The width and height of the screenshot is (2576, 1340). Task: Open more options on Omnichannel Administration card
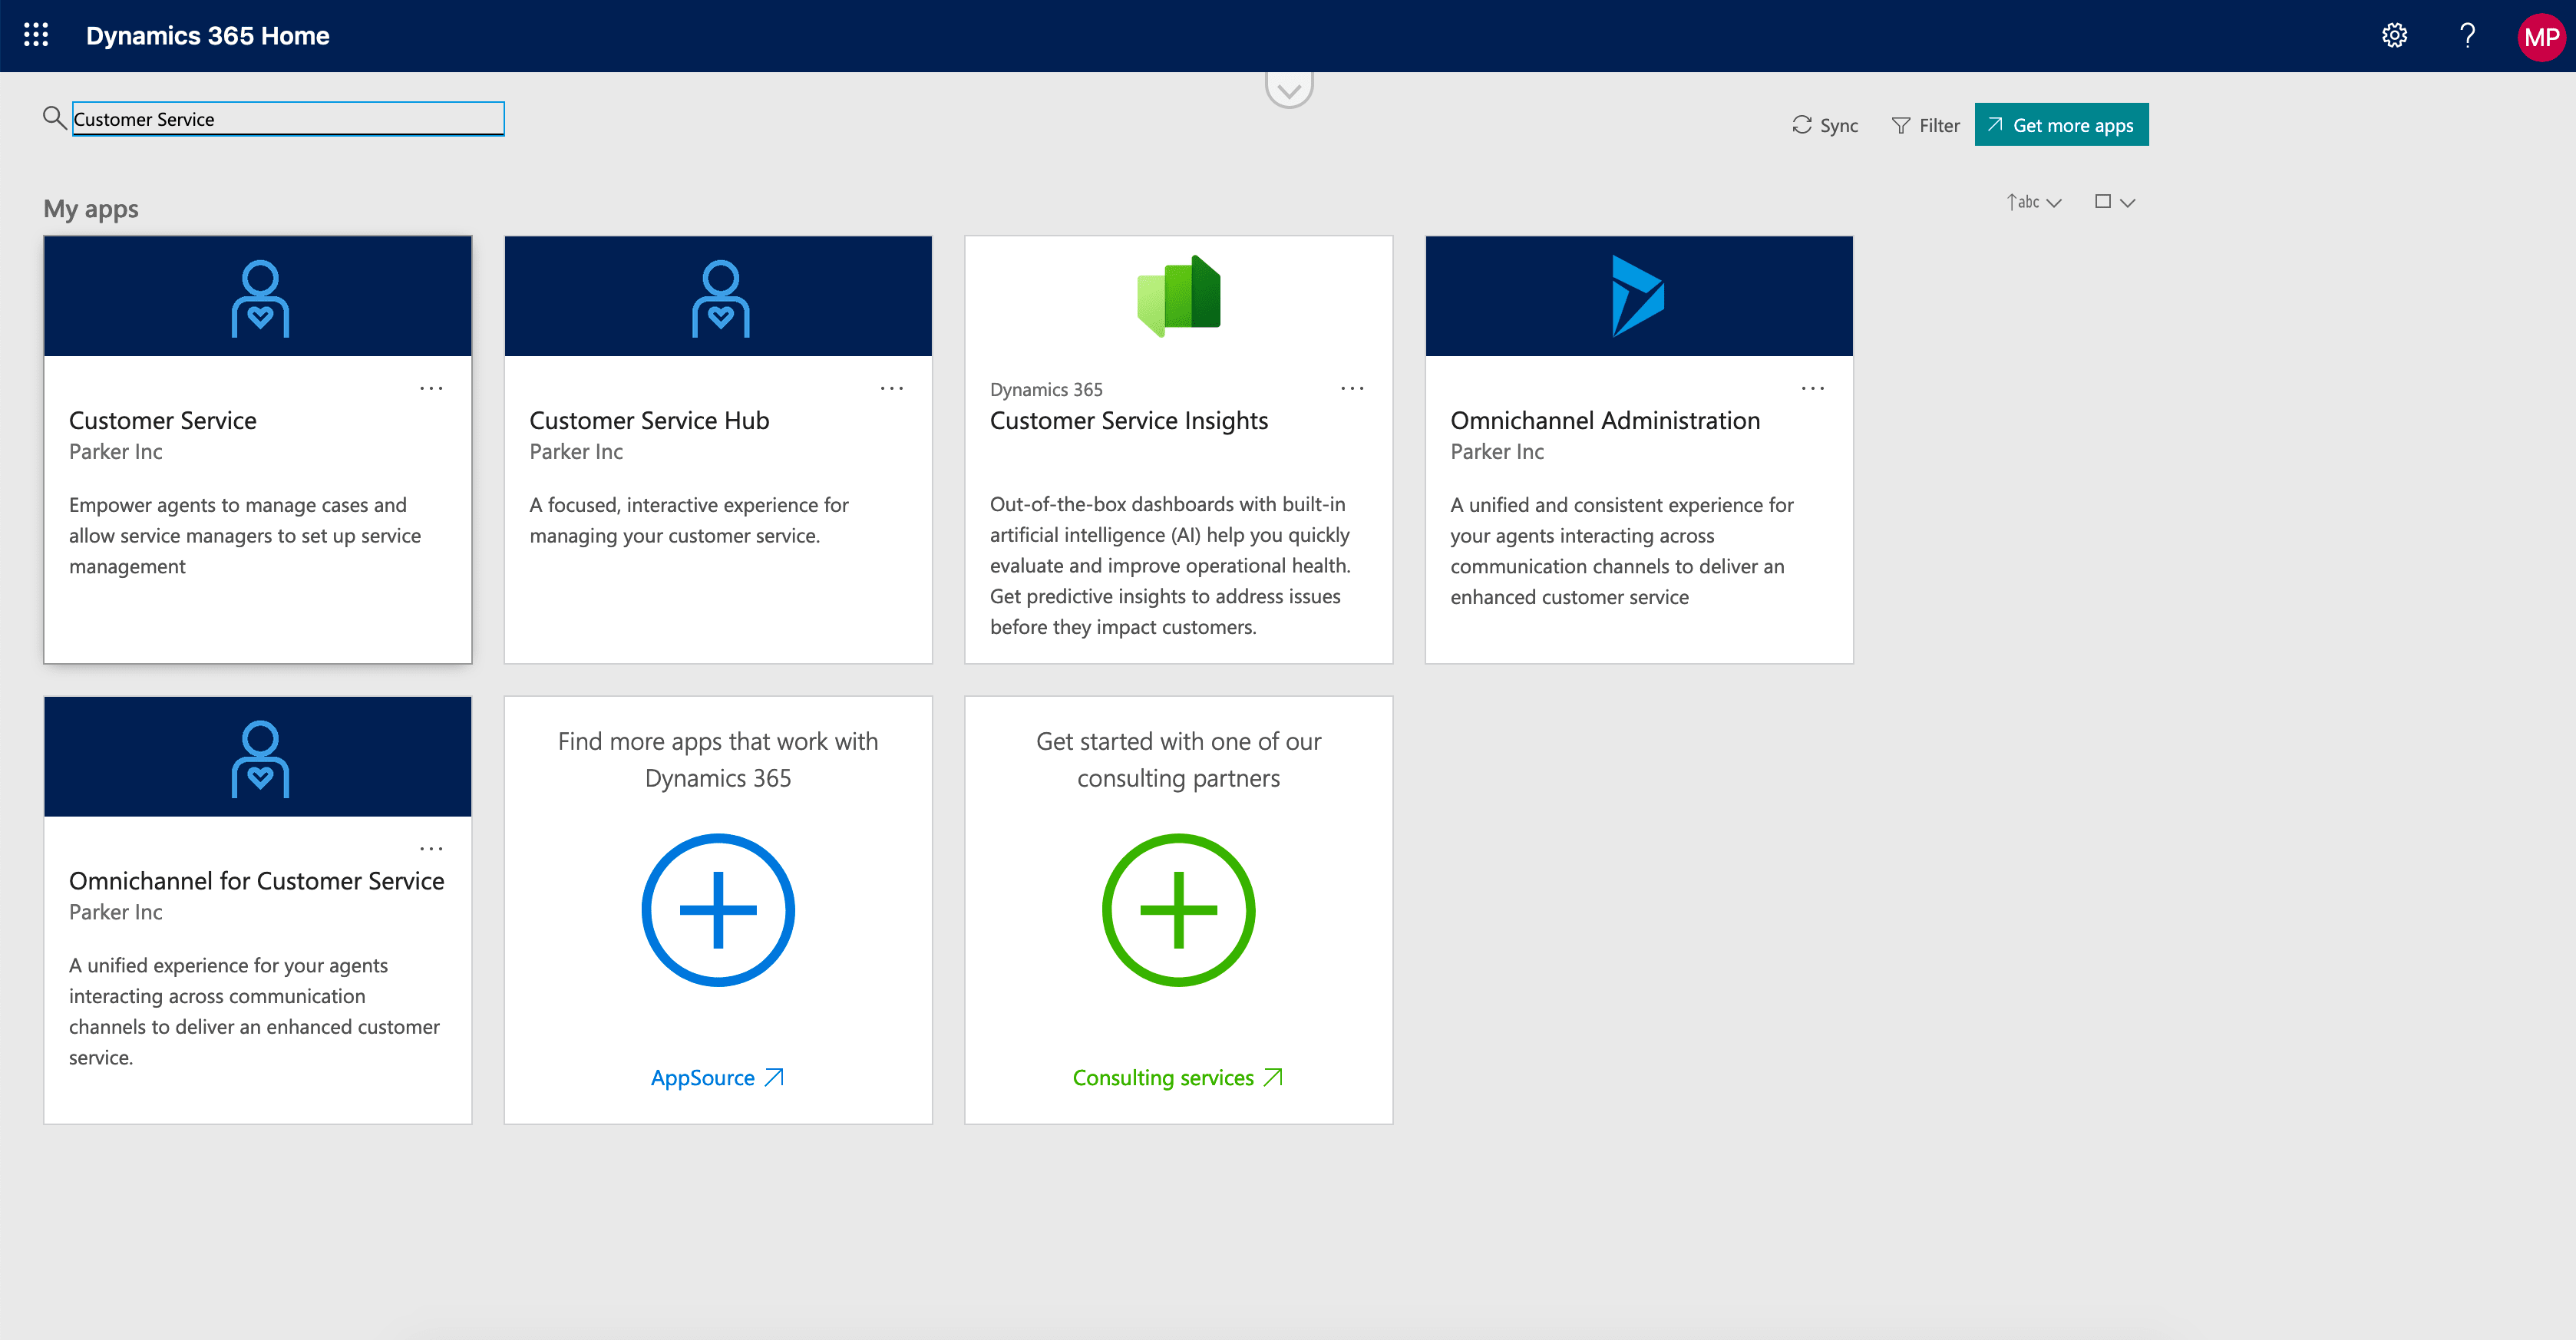1813,388
